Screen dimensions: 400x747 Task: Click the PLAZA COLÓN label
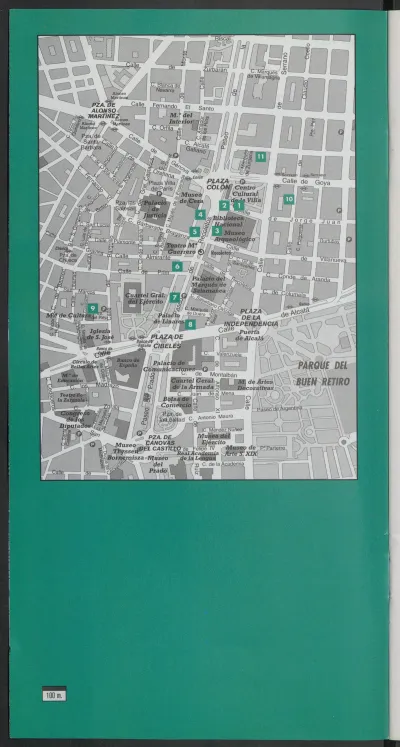pyautogui.click(x=218, y=184)
